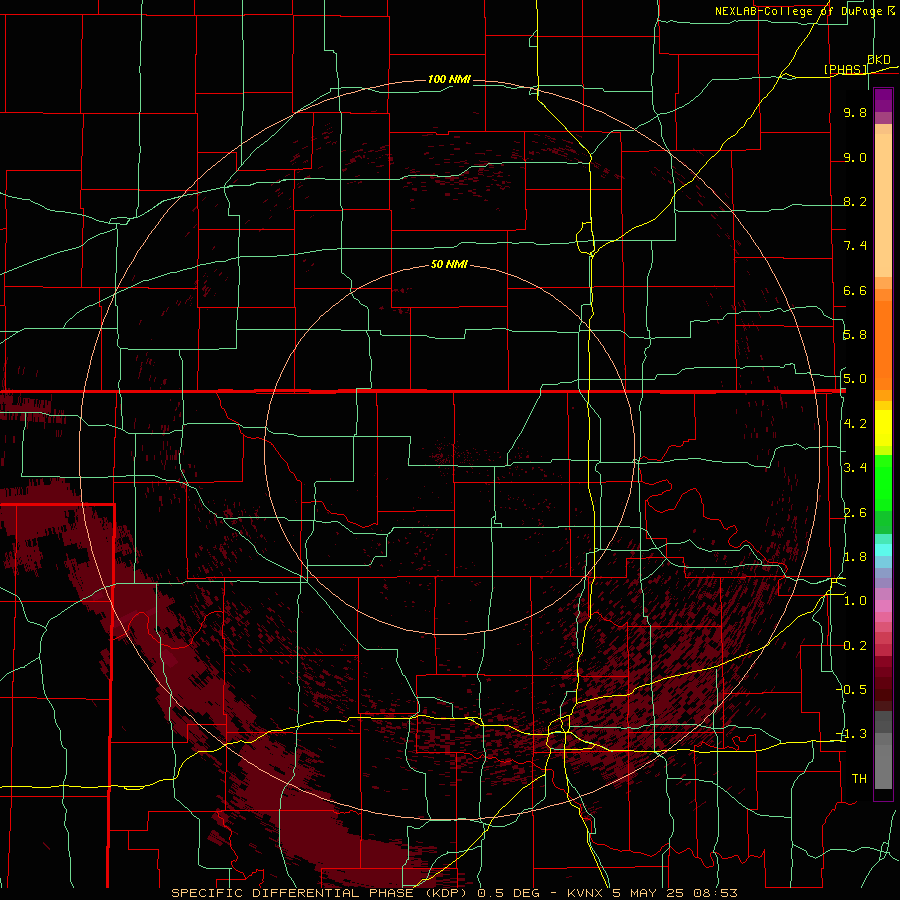Select the 1.0 scale label
This screenshot has width=900, height=900.
tap(855, 601)
